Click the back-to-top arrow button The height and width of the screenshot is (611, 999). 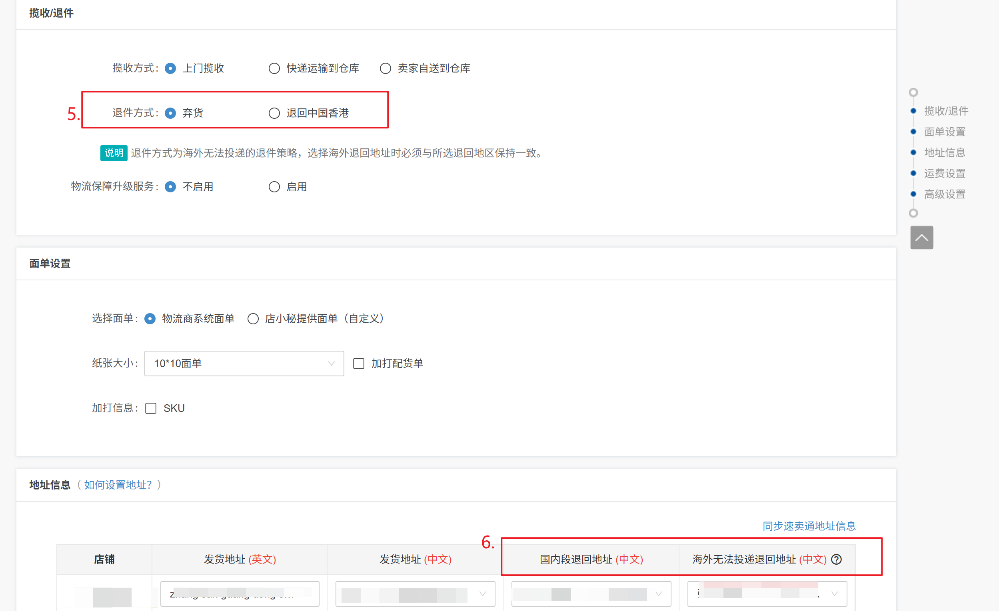[921, 238]
